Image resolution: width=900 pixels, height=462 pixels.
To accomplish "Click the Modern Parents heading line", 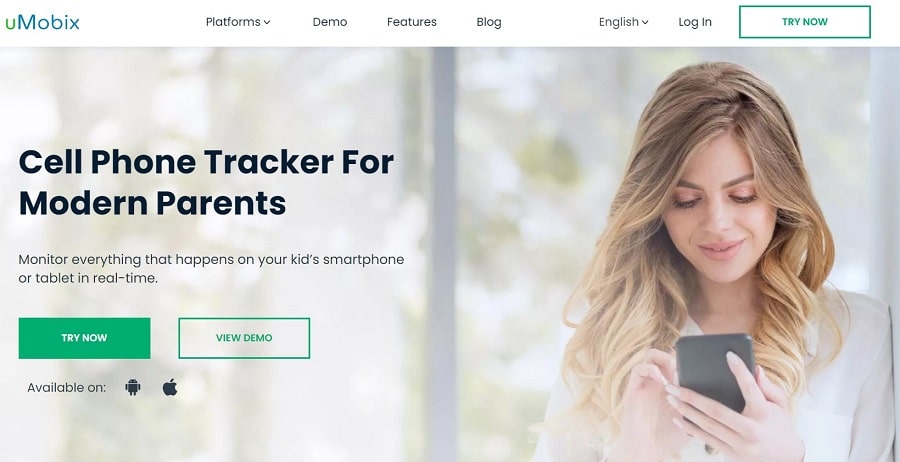I will coord(152,203).
